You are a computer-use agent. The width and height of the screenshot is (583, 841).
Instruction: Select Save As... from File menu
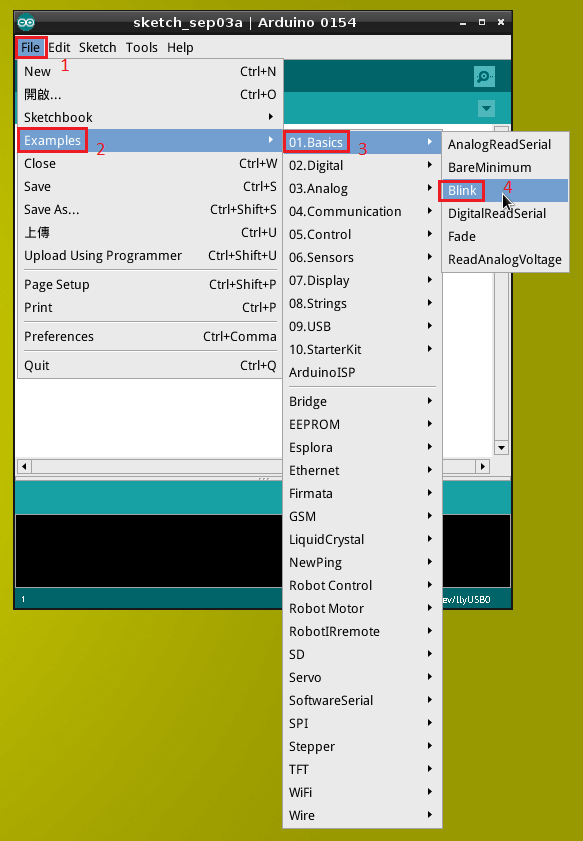[150, 210]
